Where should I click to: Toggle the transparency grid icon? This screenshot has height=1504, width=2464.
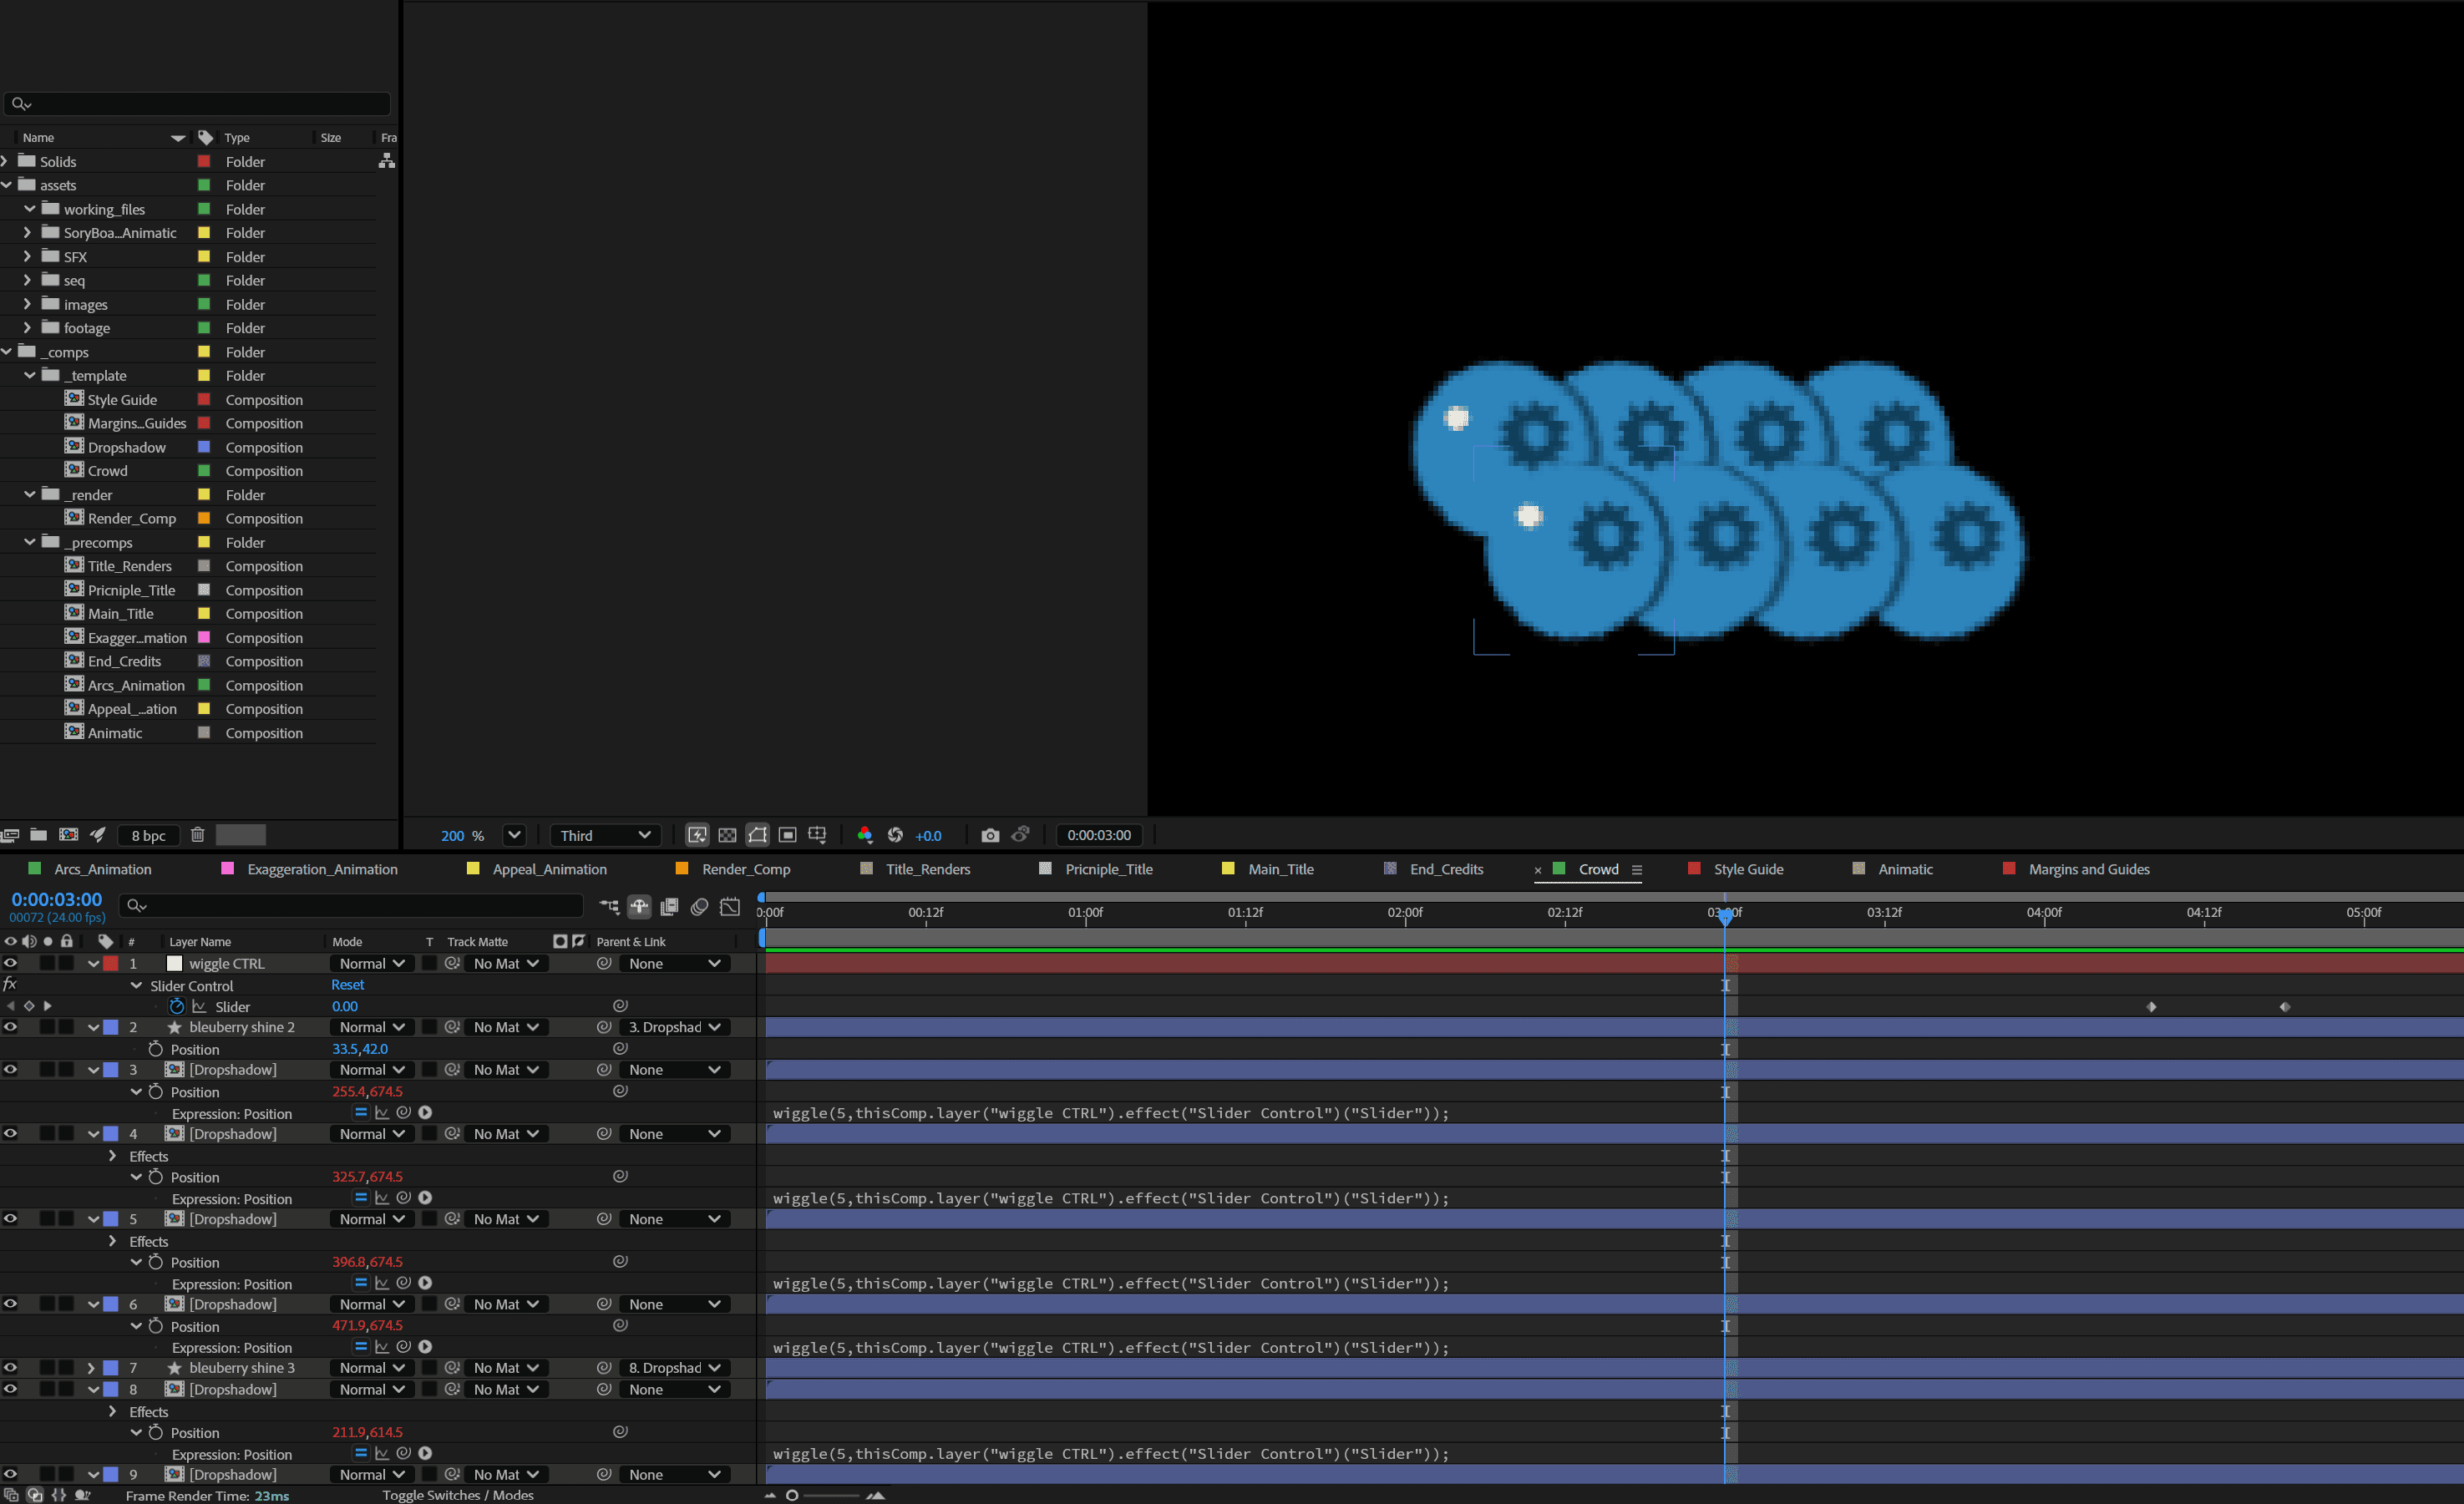[x=727, y=835]
